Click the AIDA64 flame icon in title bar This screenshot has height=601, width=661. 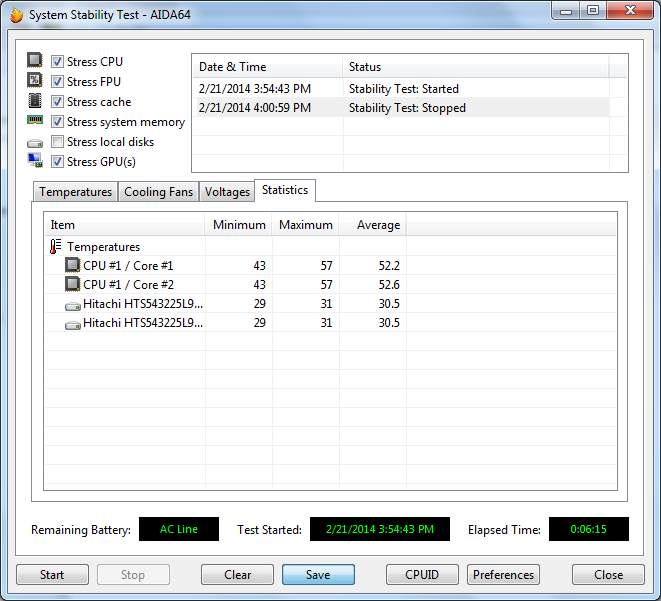(17, 15)
